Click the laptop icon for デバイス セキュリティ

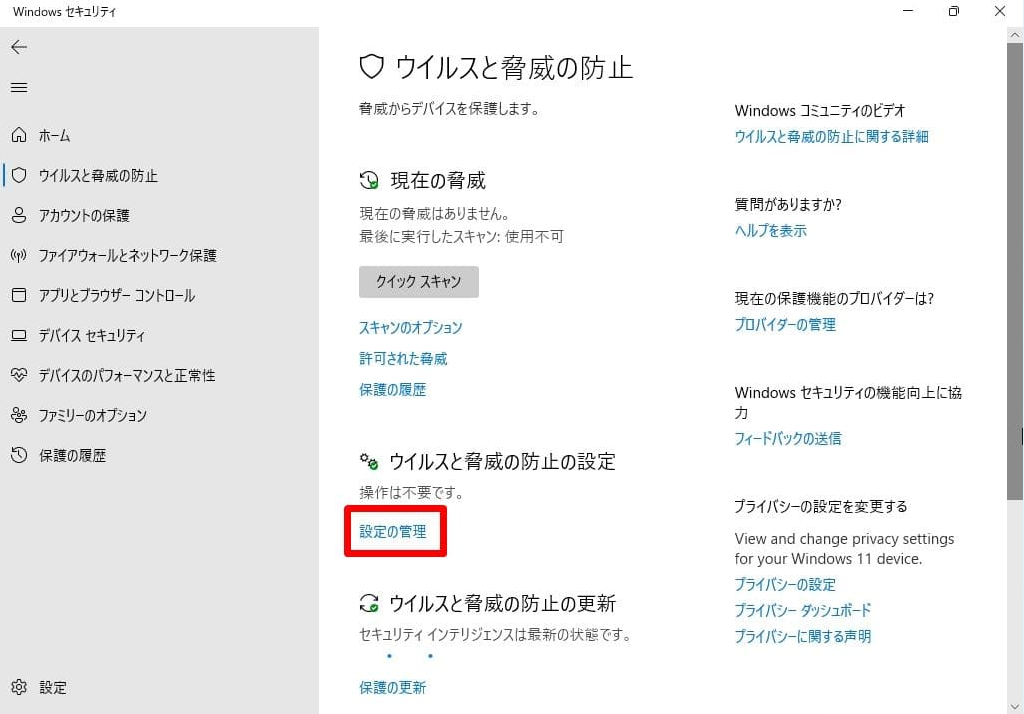pyautogui.click(x=19, y=336)
